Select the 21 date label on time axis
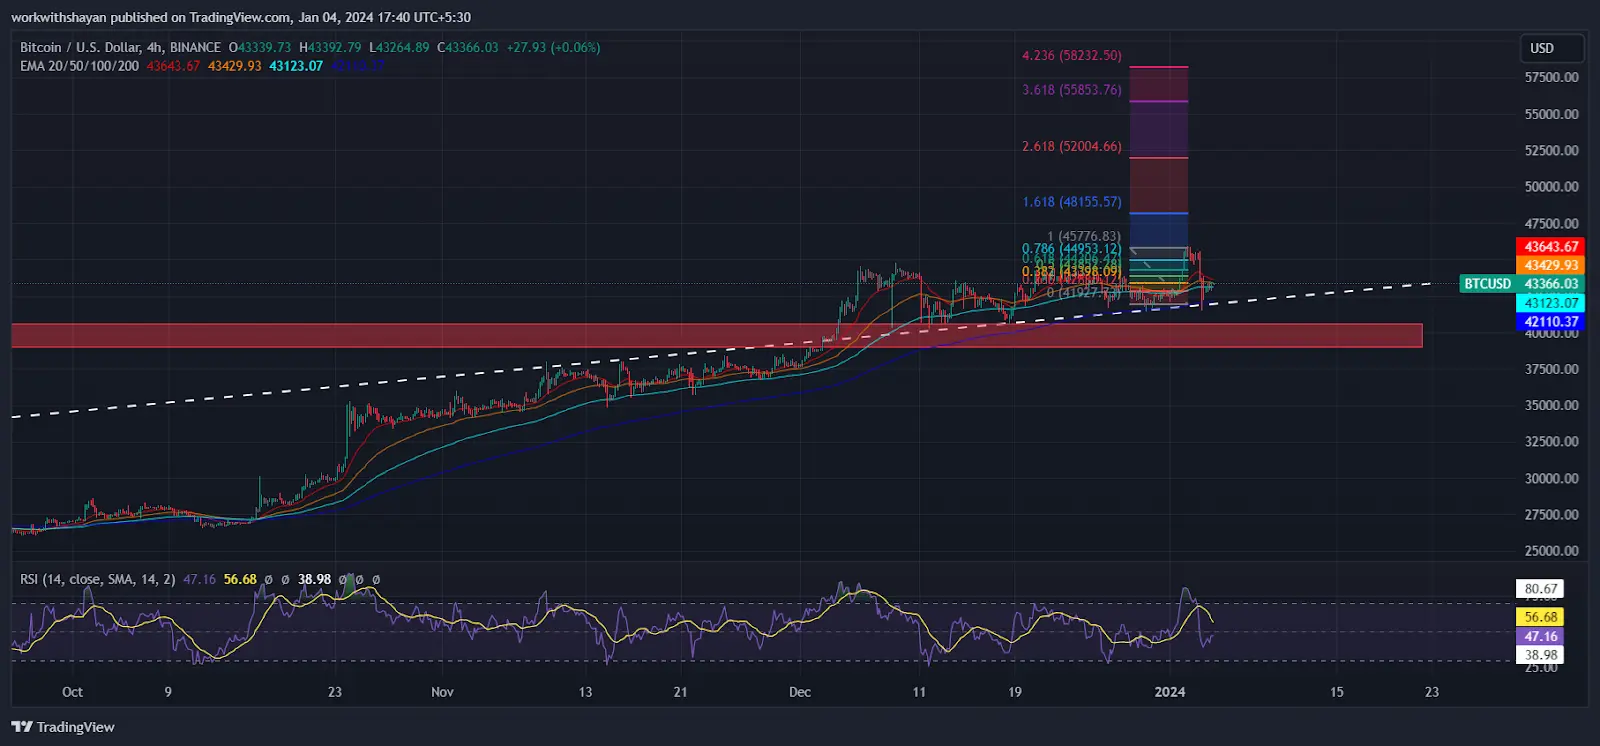Viewport: 1600px width, 746px height. [x=680, y=692]
